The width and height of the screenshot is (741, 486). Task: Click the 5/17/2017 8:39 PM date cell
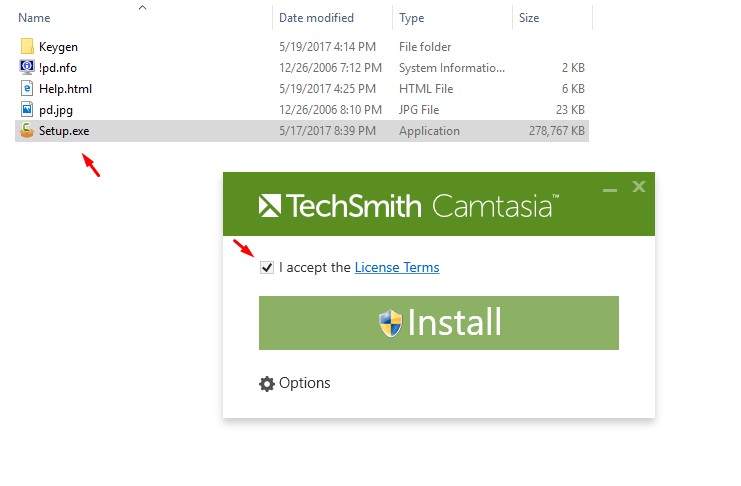327,131
